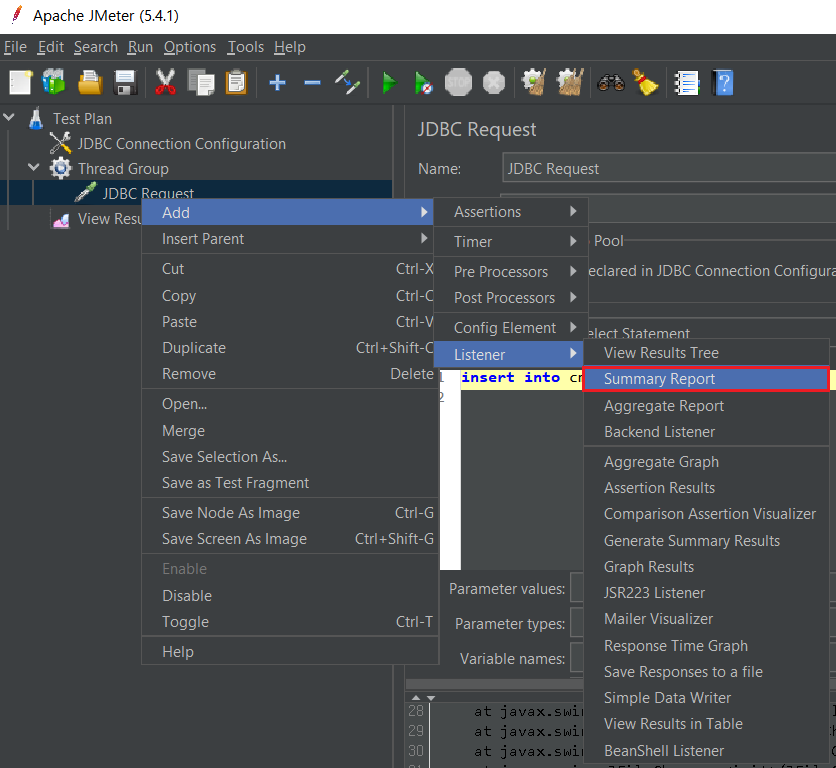Click Start no pauses icon

(424, 83)
